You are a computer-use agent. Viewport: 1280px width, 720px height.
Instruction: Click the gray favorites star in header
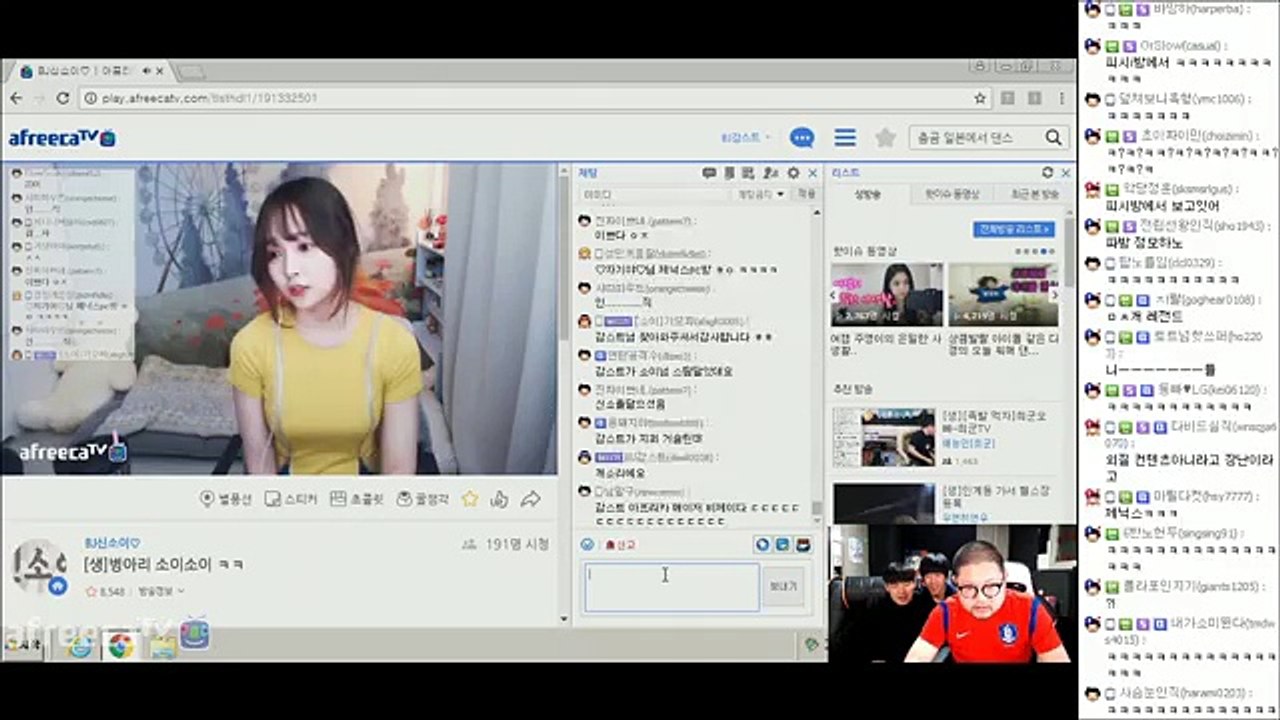(885, 138)
